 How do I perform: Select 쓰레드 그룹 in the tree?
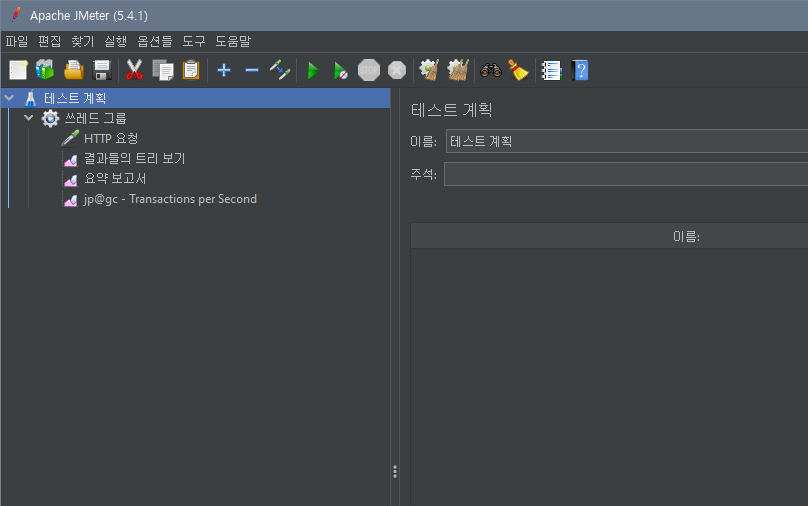[x=95, y=118]
